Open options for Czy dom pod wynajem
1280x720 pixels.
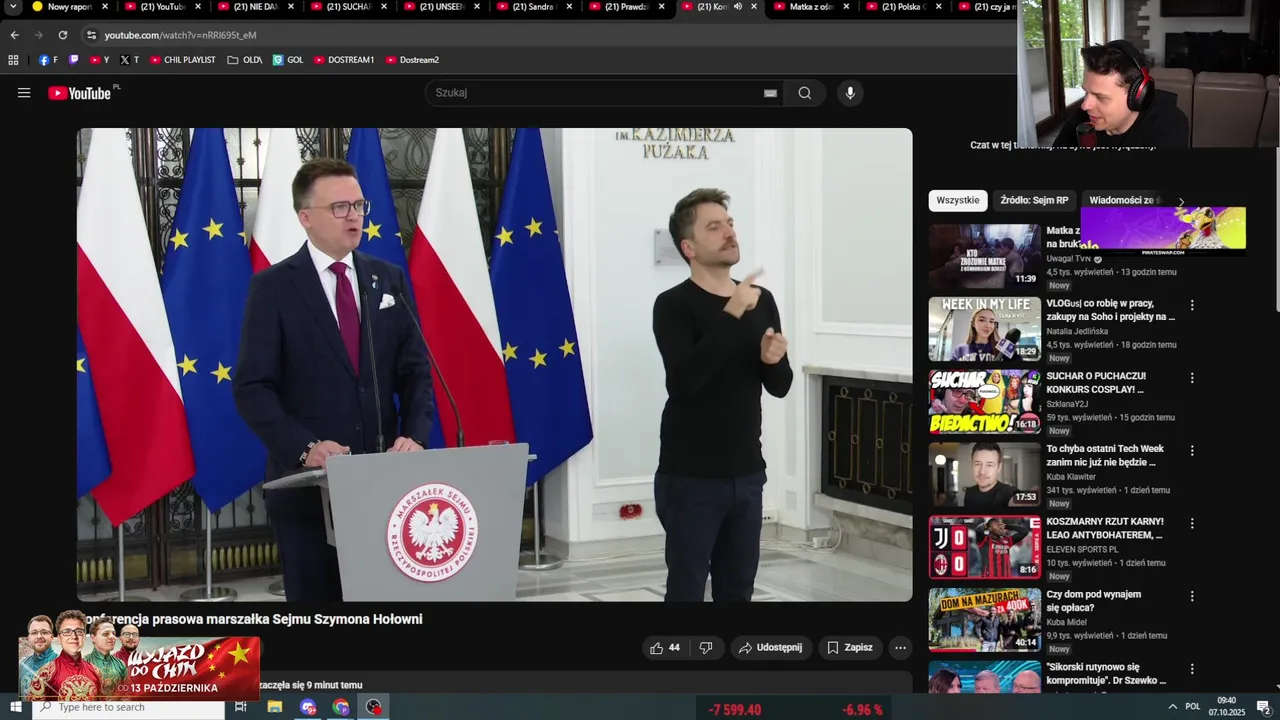1192,596
